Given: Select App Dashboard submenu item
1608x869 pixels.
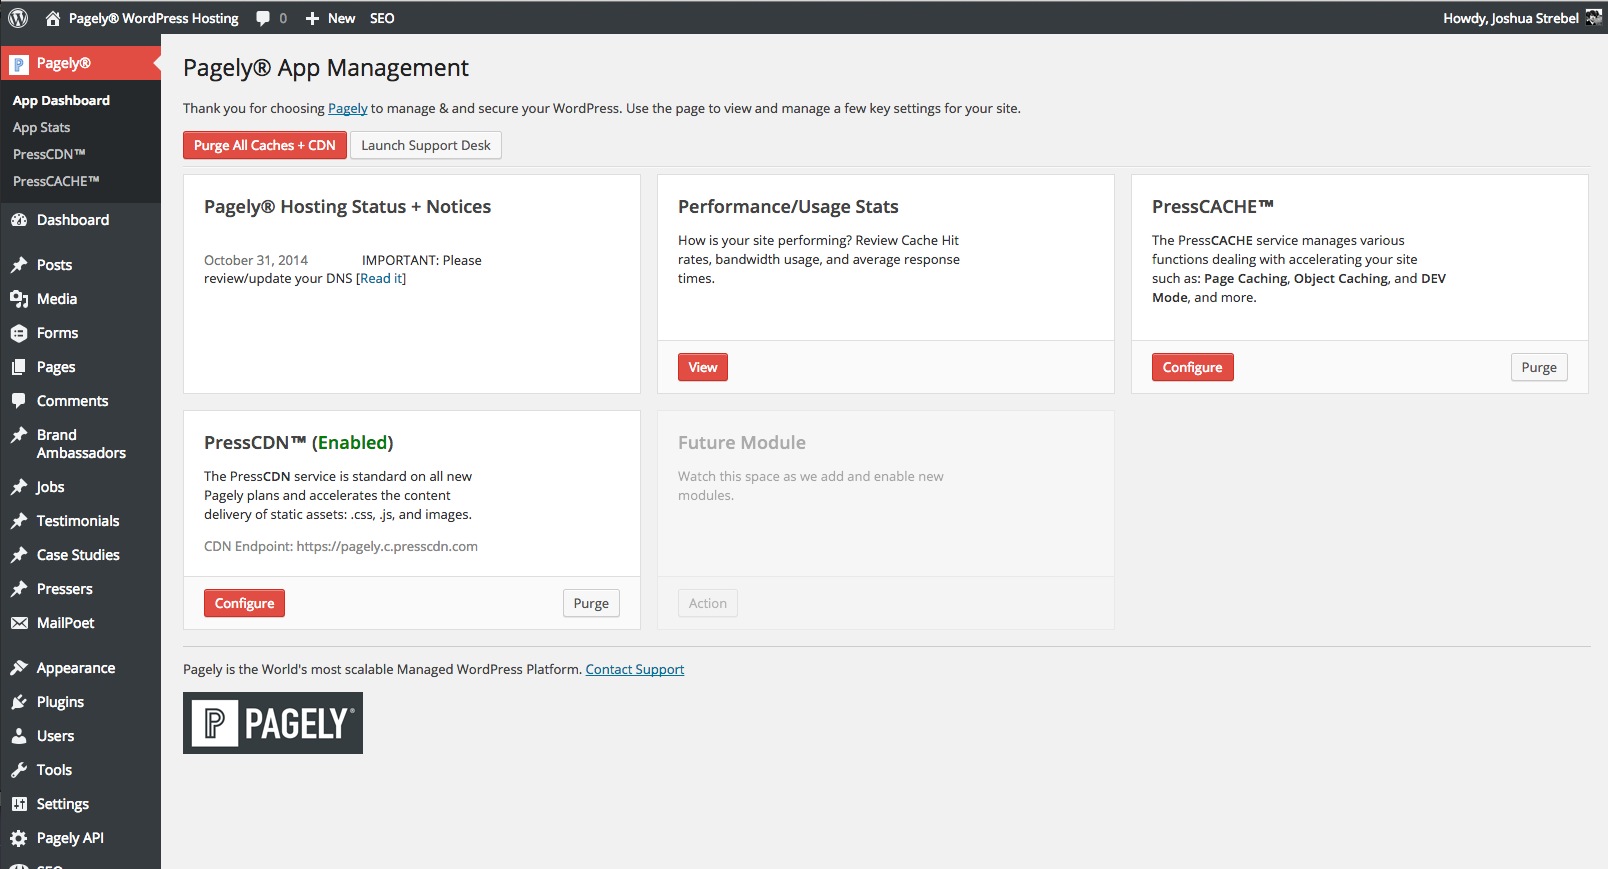Looking at the screenshot, I should point(61,100).
